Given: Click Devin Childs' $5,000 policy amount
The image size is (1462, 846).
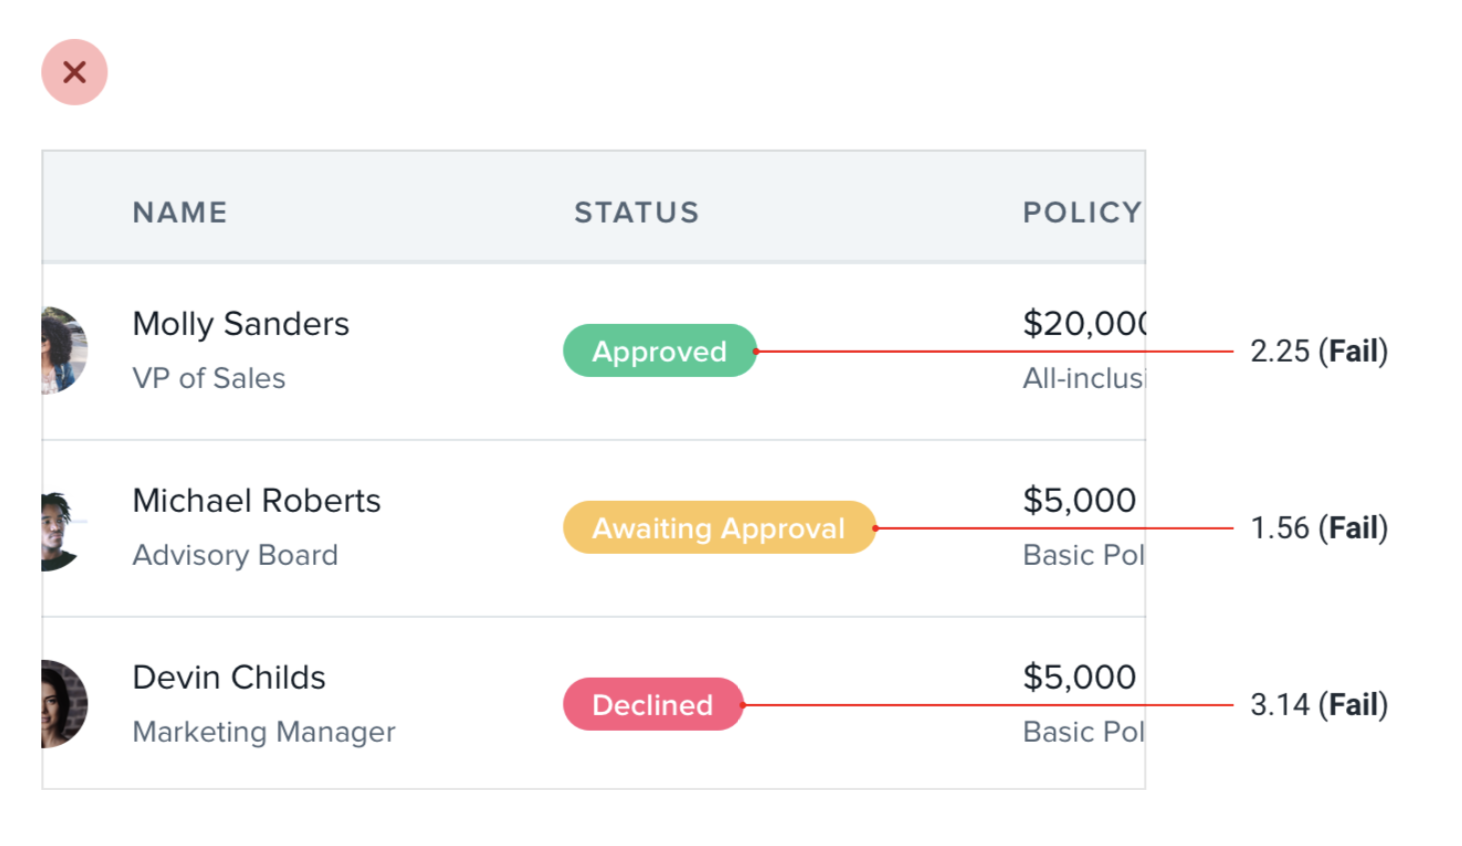Looking at the screenshot, I should (1079, 677).
